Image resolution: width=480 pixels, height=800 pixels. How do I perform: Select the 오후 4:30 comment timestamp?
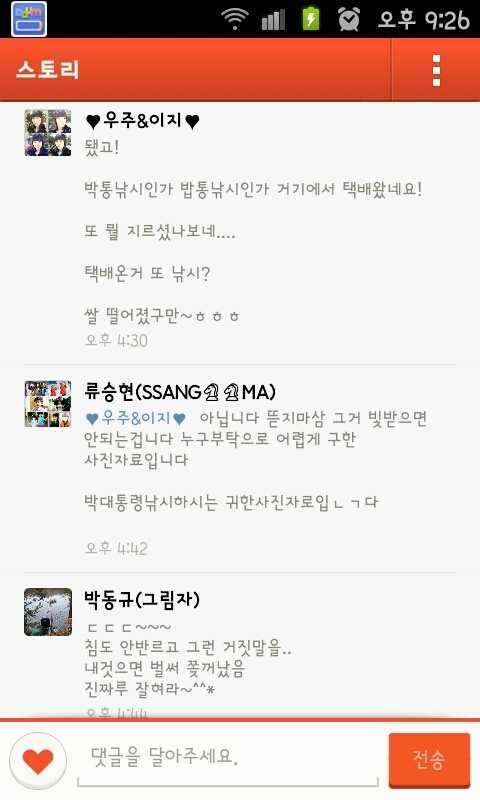(116, 340)
